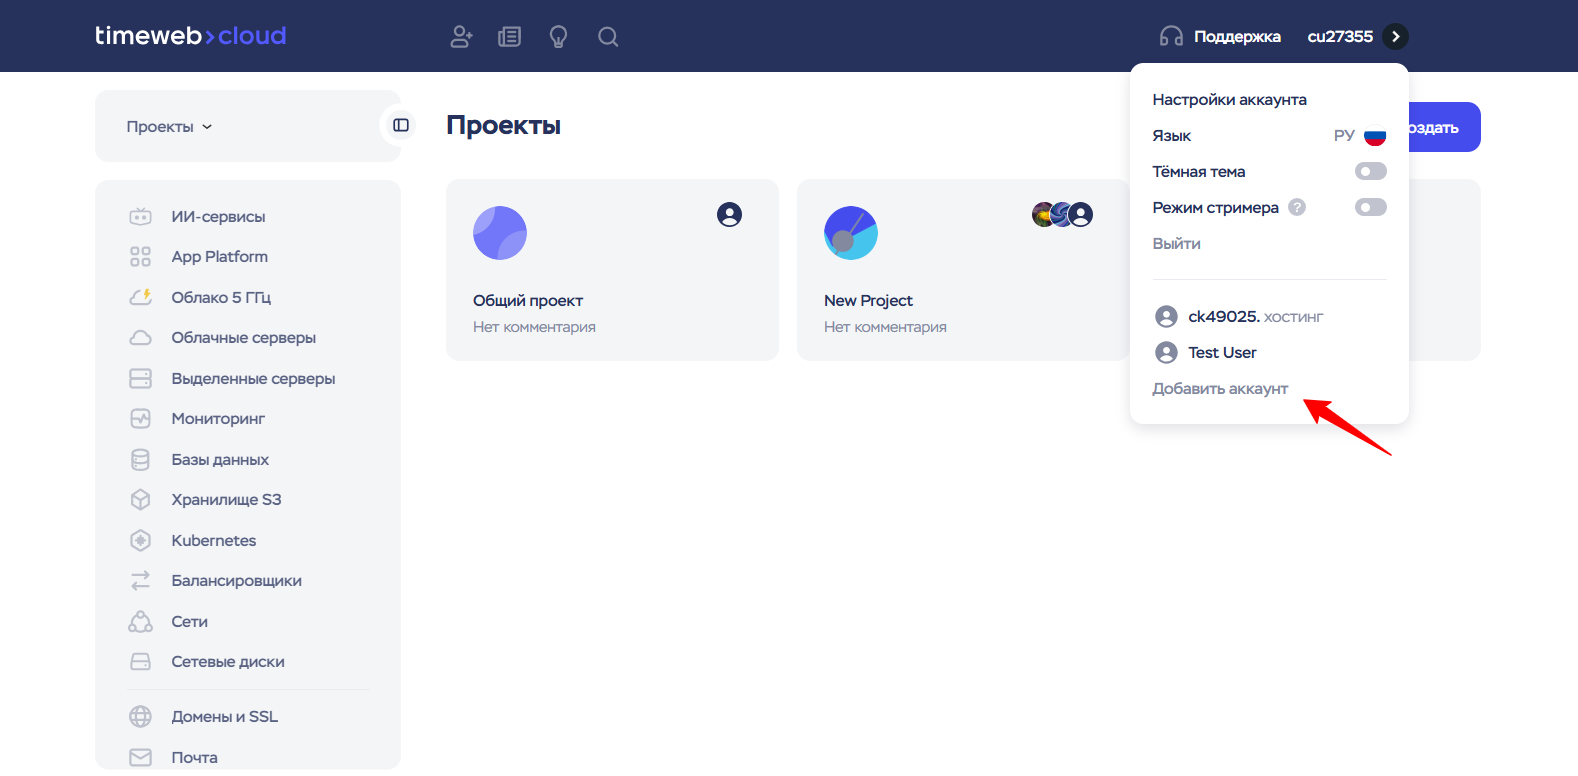
Task: Click the lightbulb ideas icon
Action: pos(559,37)
